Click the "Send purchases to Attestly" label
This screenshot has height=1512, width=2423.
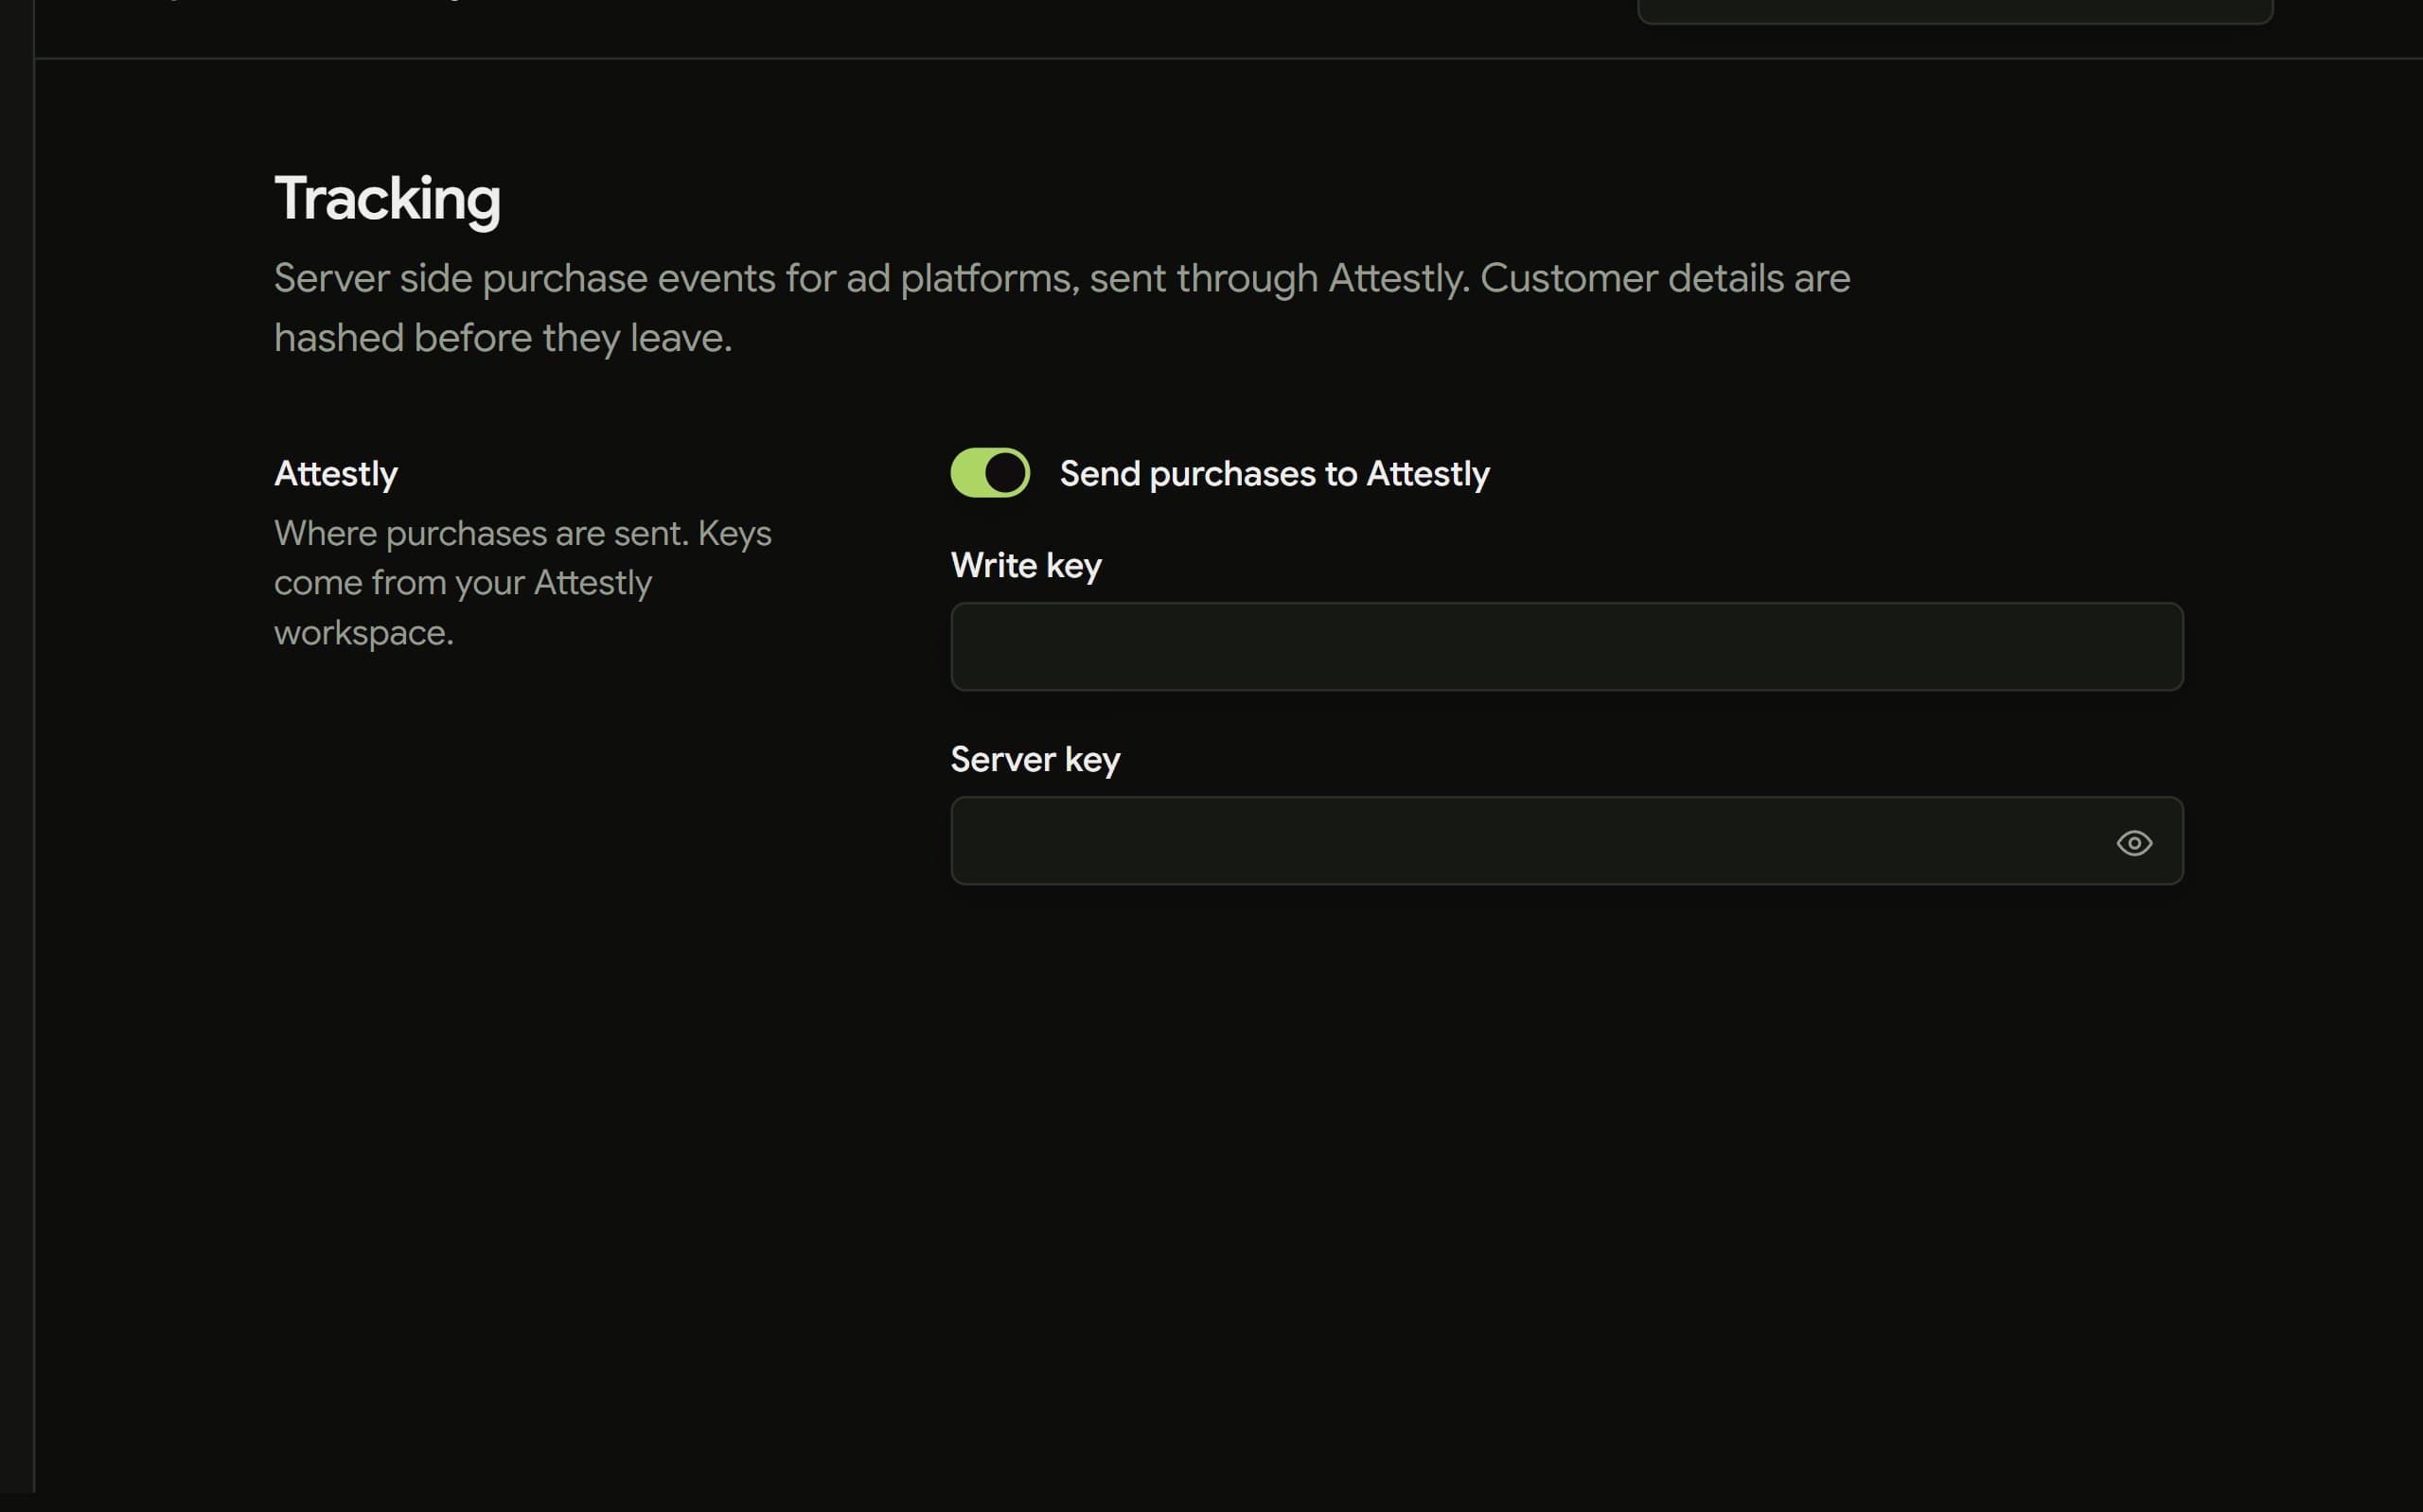point(1274,474)
